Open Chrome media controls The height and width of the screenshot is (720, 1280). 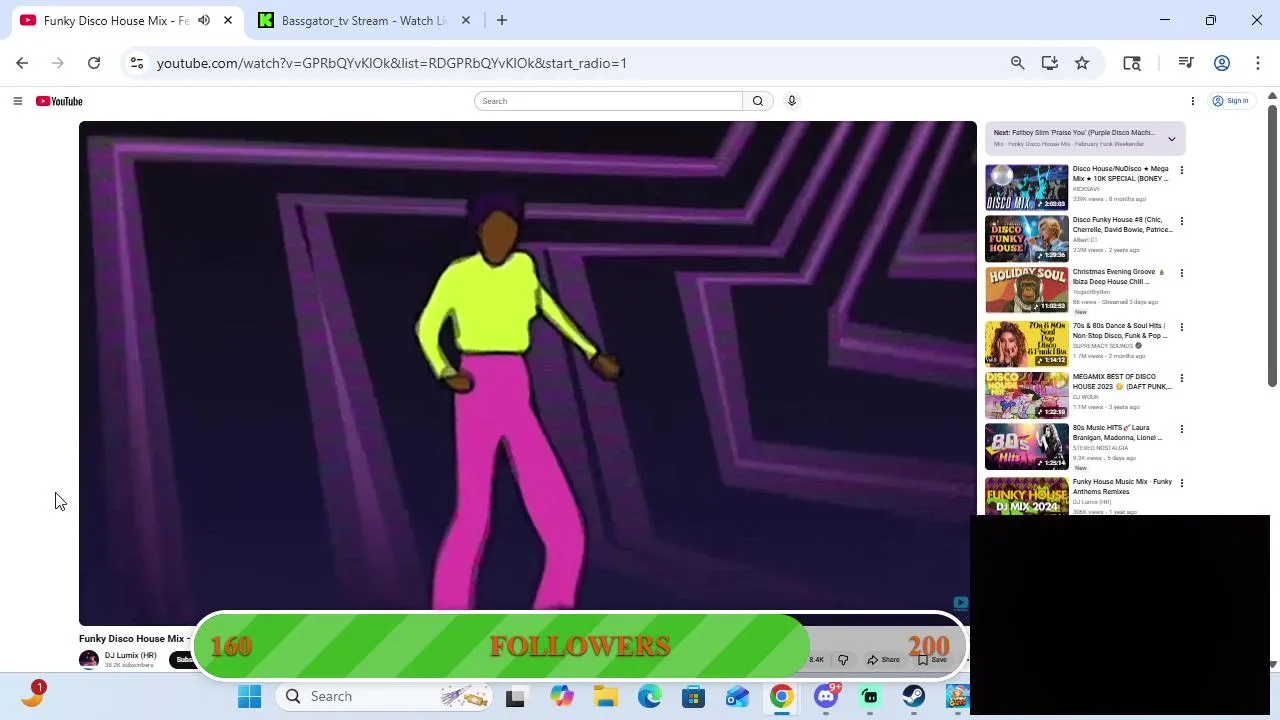coord(1186,63)
